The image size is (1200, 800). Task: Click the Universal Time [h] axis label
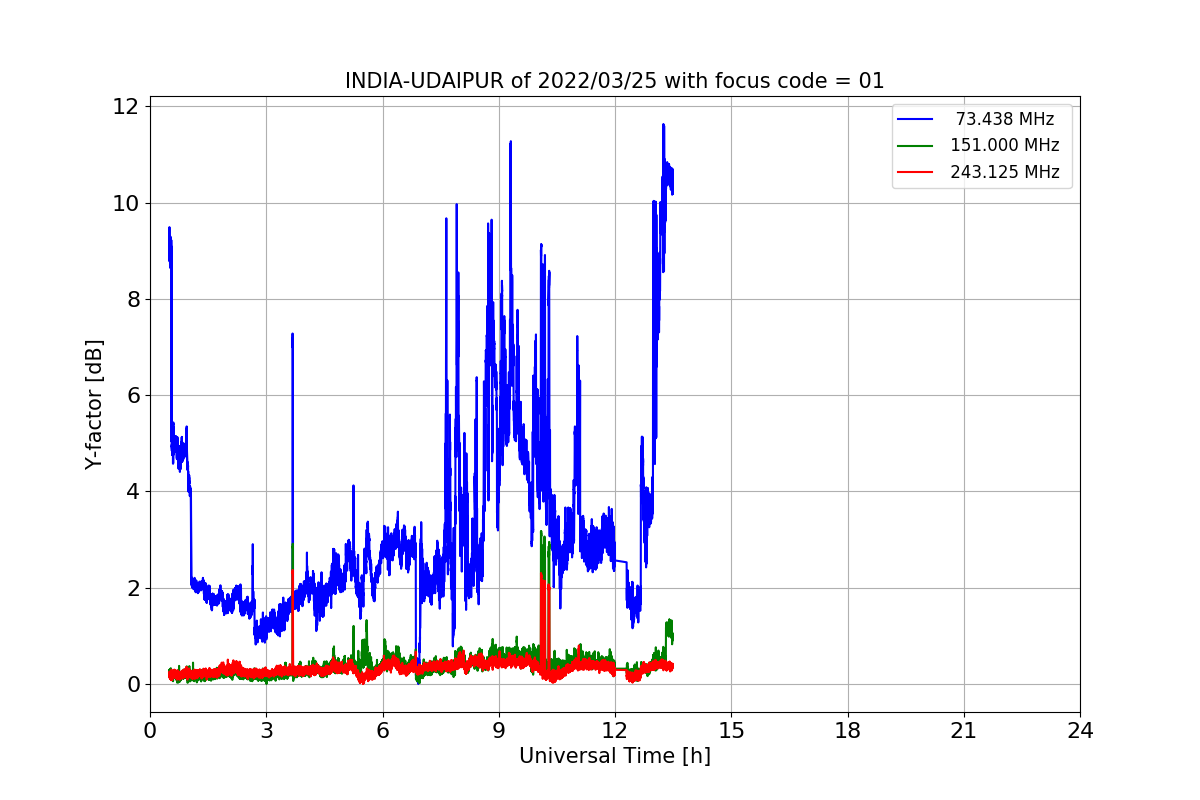[x=615, y=756]
